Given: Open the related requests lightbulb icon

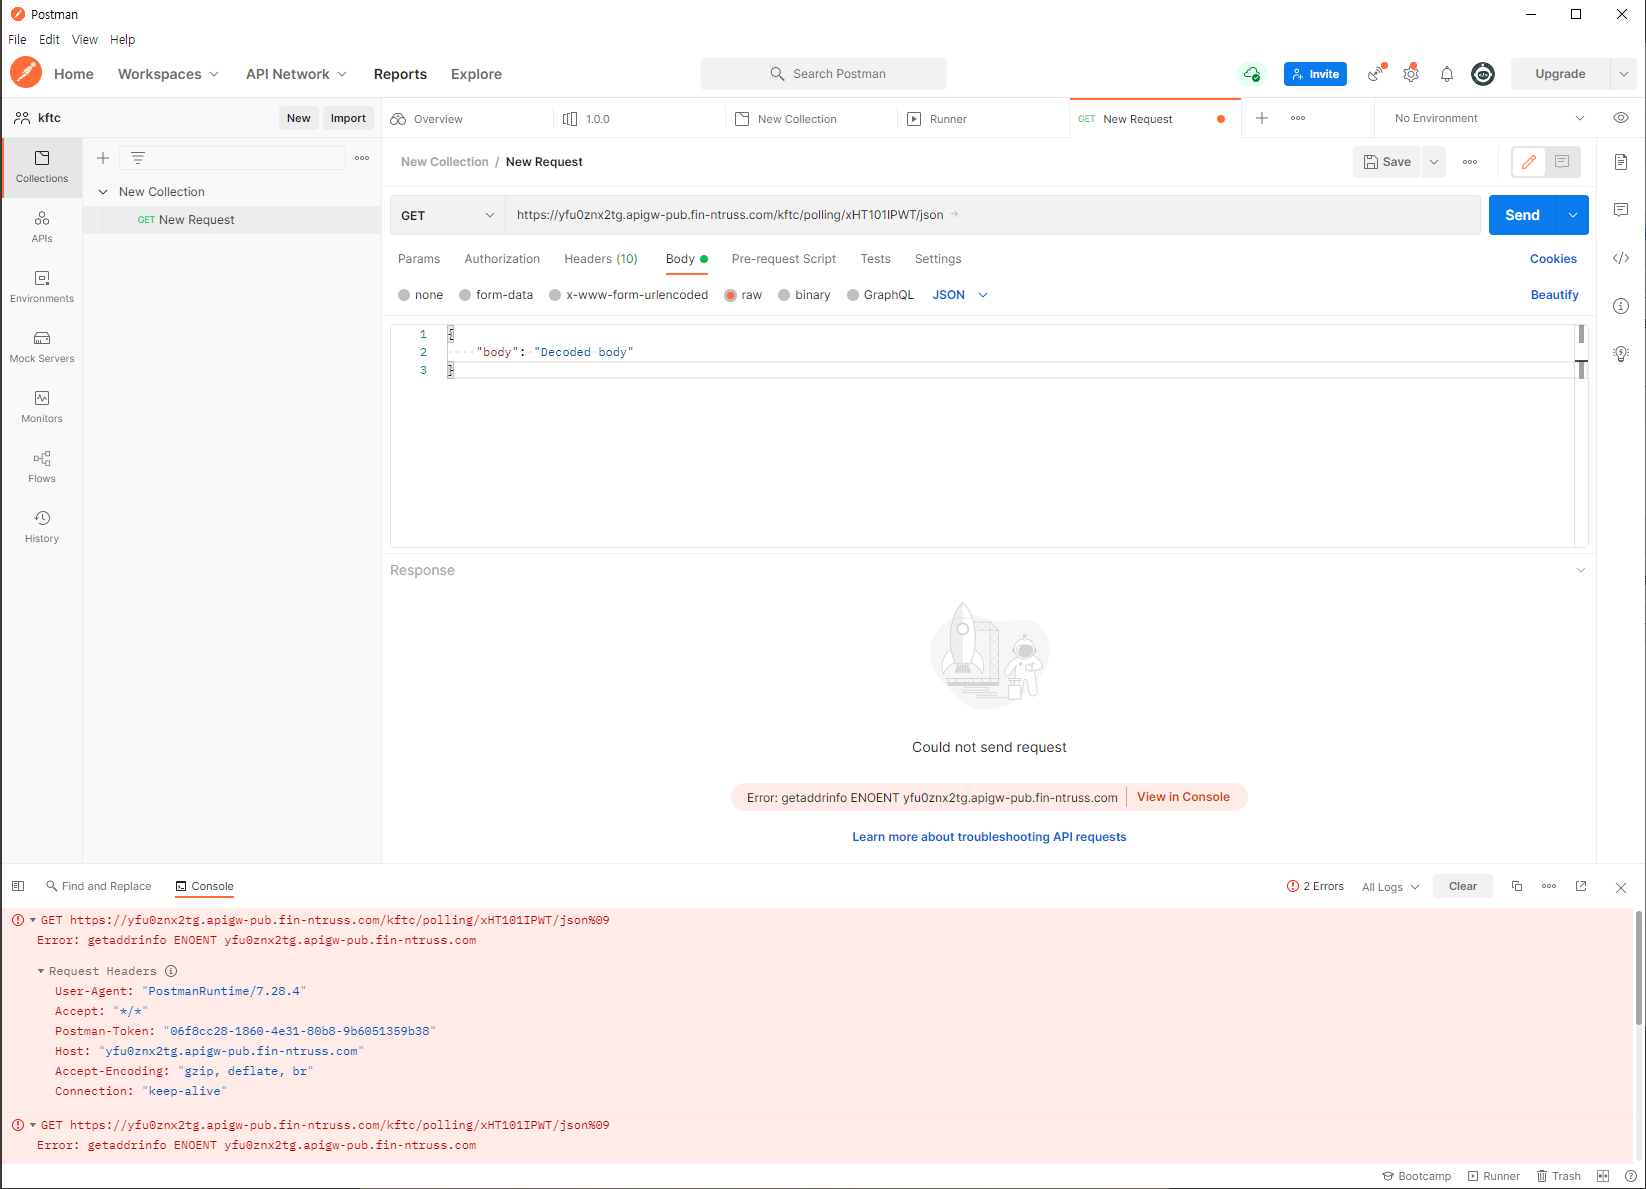Looking at the screenshot, I should pos(1621,353).
